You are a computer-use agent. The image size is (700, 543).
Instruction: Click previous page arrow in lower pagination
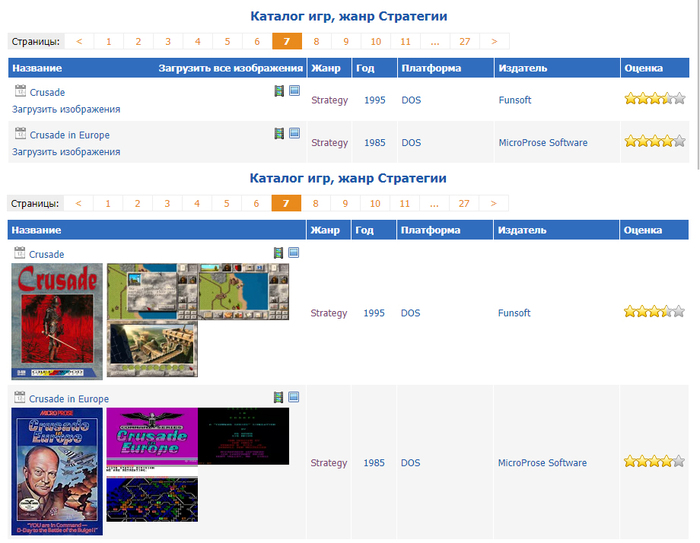[x=78, y=204]
